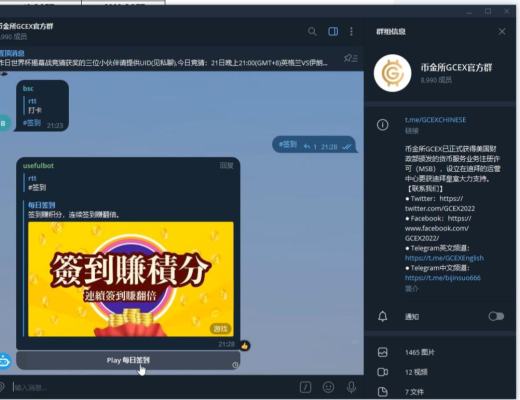Open the 7 files media row
This screenshot has width=520, height=400.
coord(440,392)
